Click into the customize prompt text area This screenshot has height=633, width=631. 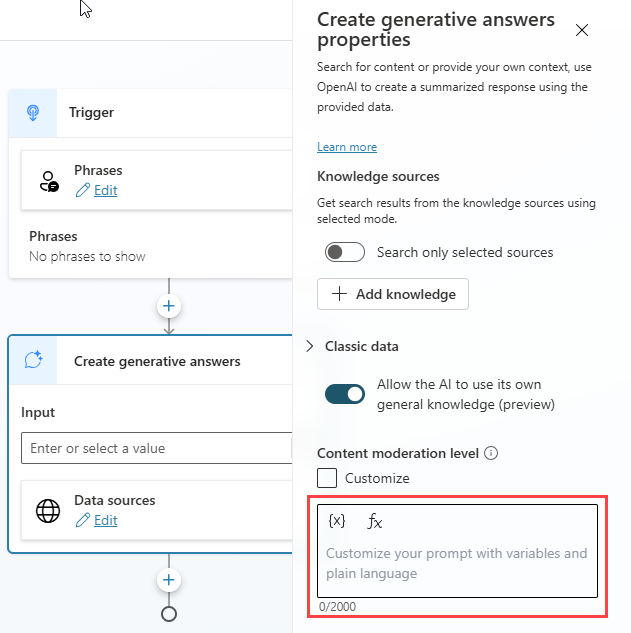pyautogui.click(x=457, y=564)
